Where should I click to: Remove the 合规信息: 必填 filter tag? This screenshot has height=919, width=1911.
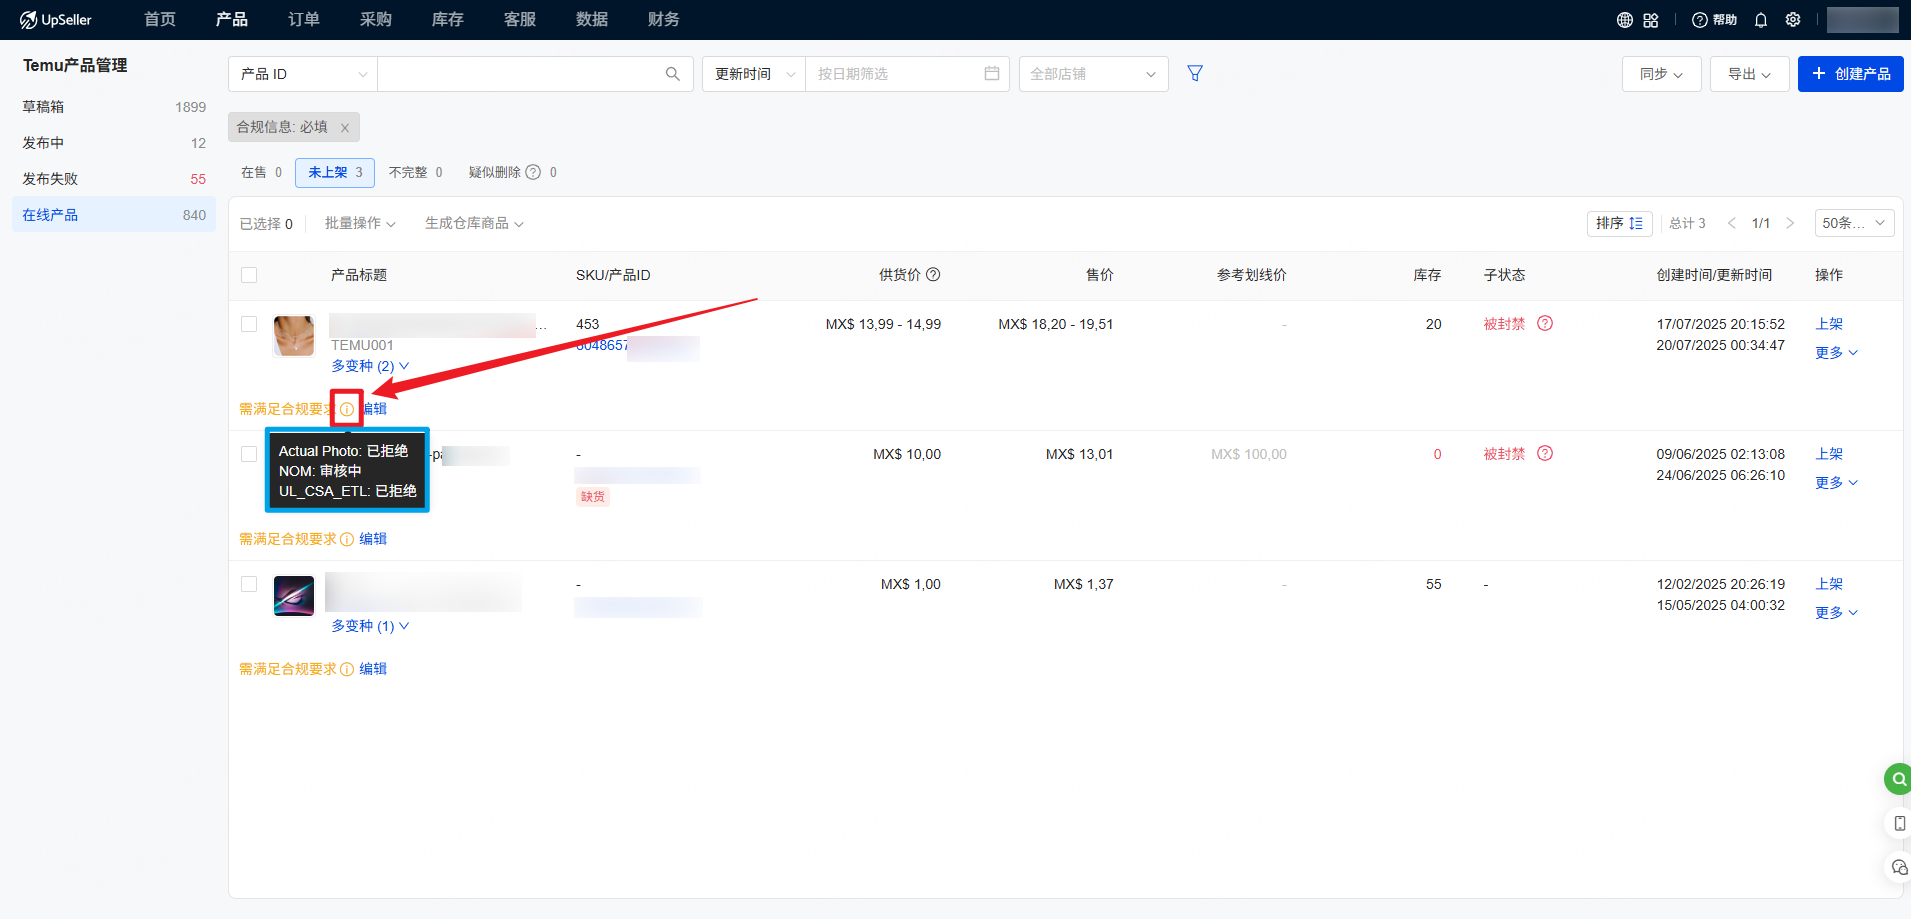[345, 128]
